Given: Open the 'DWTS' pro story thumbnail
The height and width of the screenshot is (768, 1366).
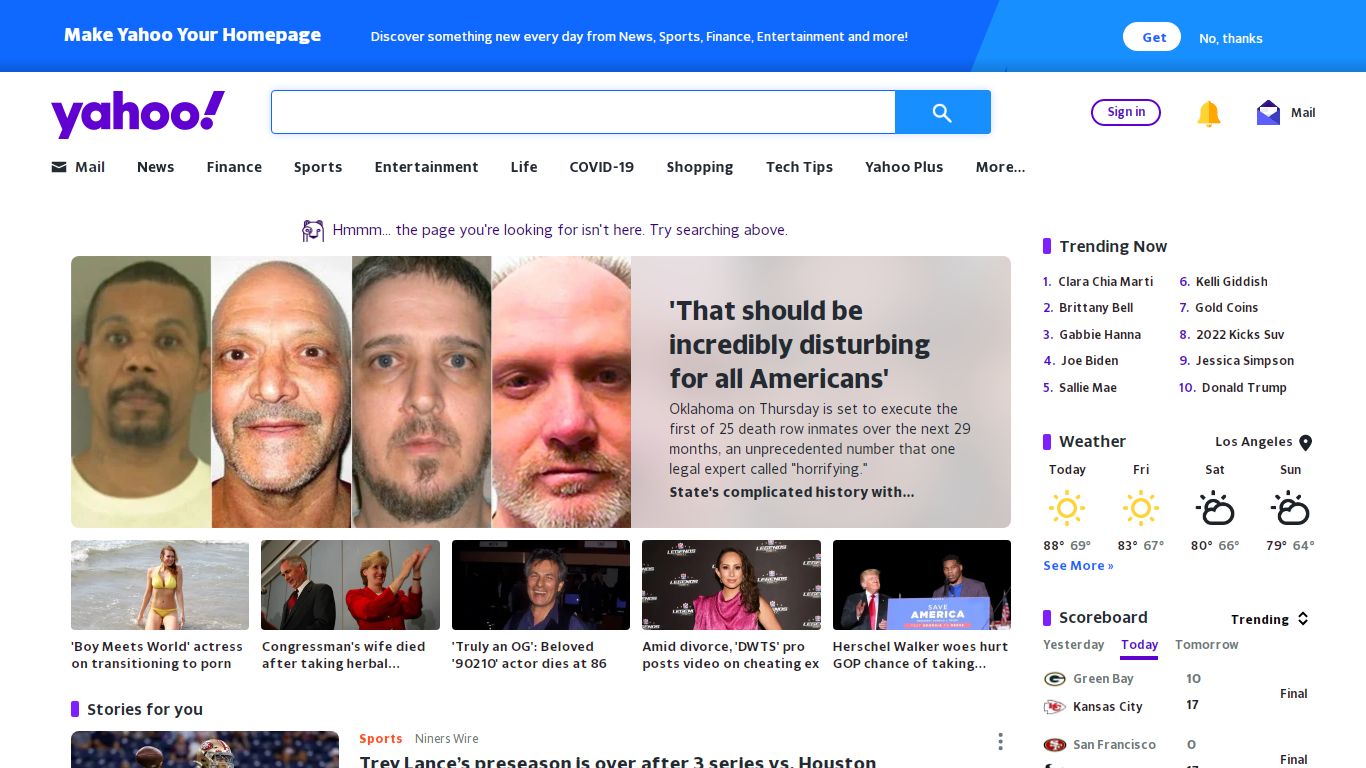Looking at the screenshot, I should pyautogui.click(x=731, y=585).
